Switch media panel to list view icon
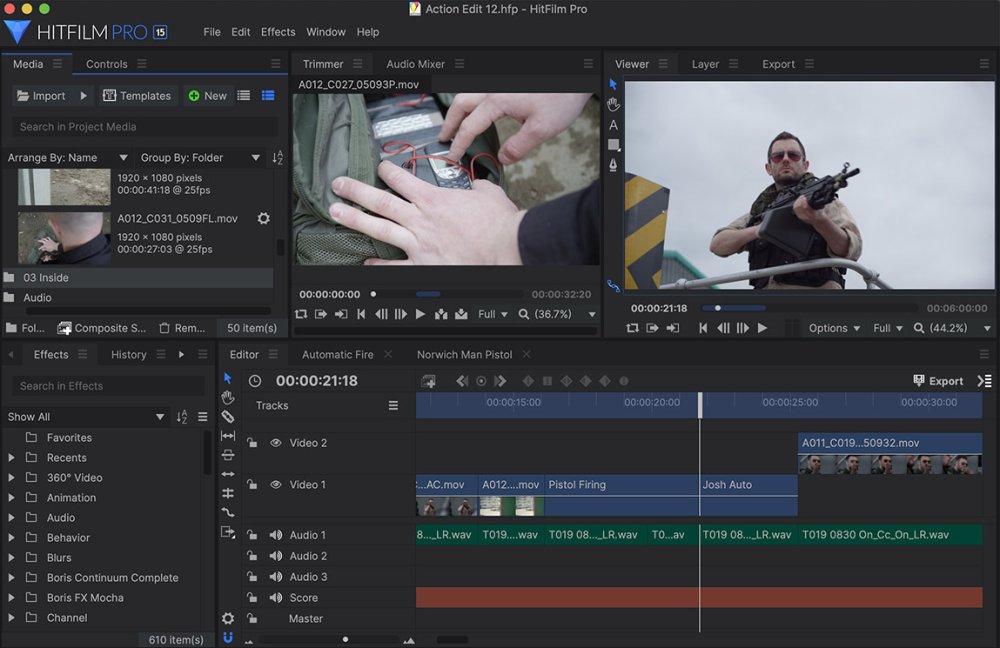Screen dimensions: 1000x648 [244, 96]
